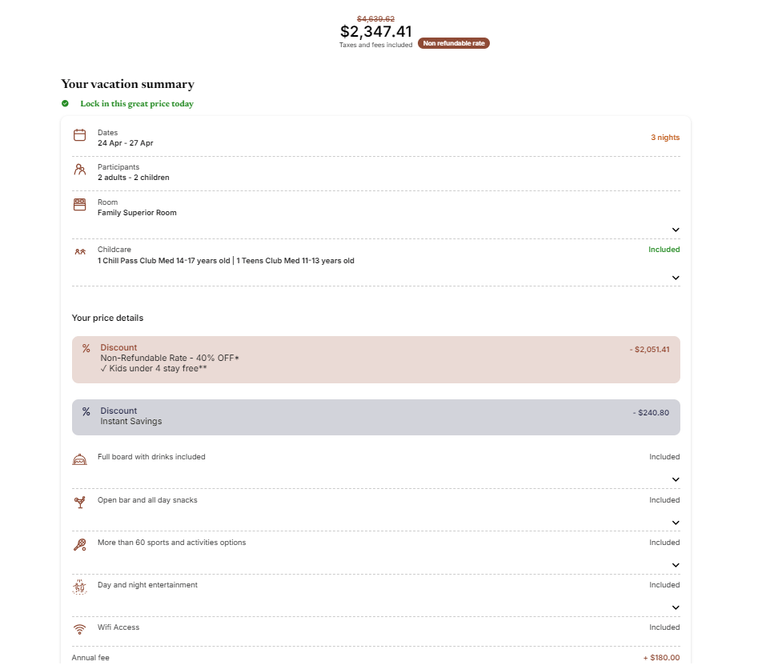Click the entertainment icon
Image resolution: width=770 pixels, height=669 pixels.
coord(80,587)
